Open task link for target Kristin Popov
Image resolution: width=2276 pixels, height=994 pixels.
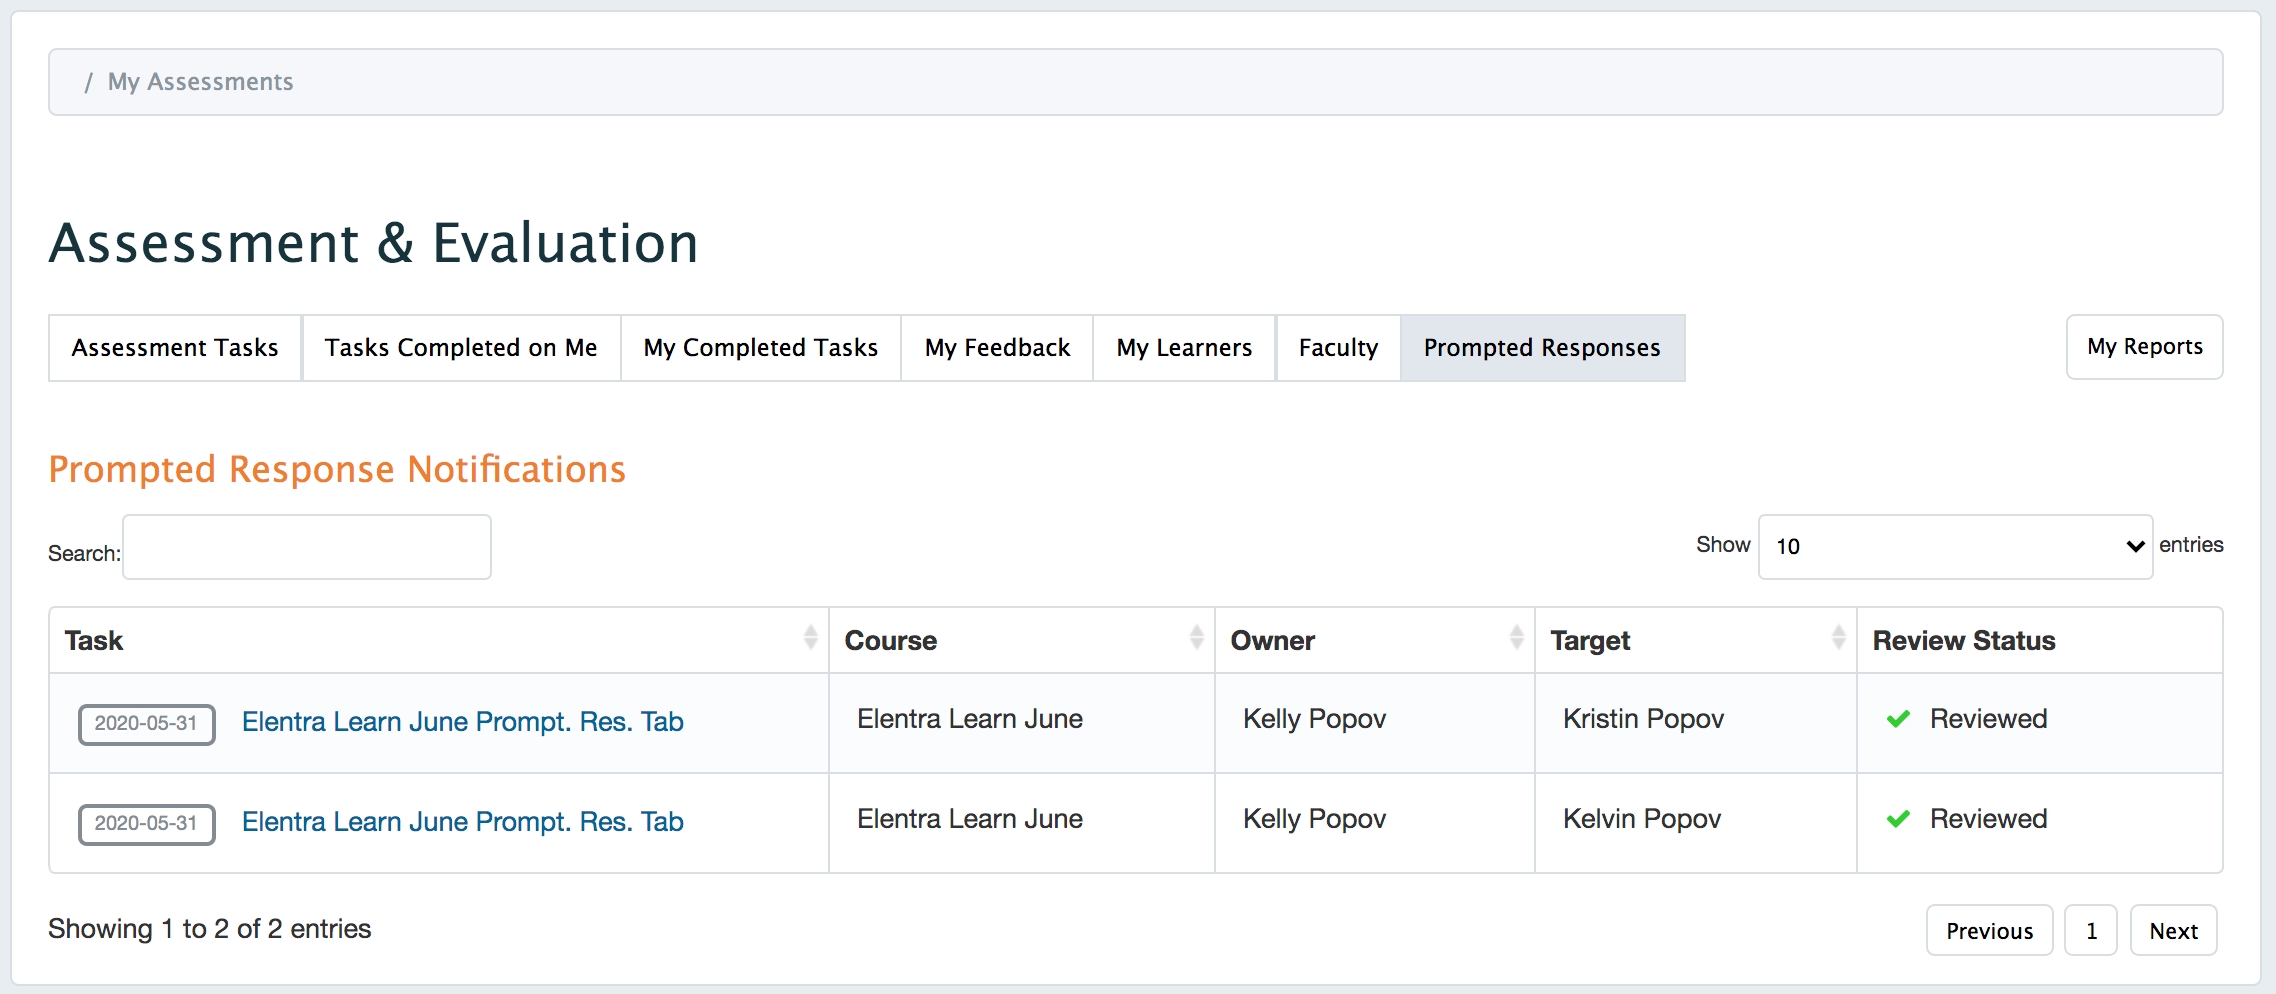coord(462,722)
